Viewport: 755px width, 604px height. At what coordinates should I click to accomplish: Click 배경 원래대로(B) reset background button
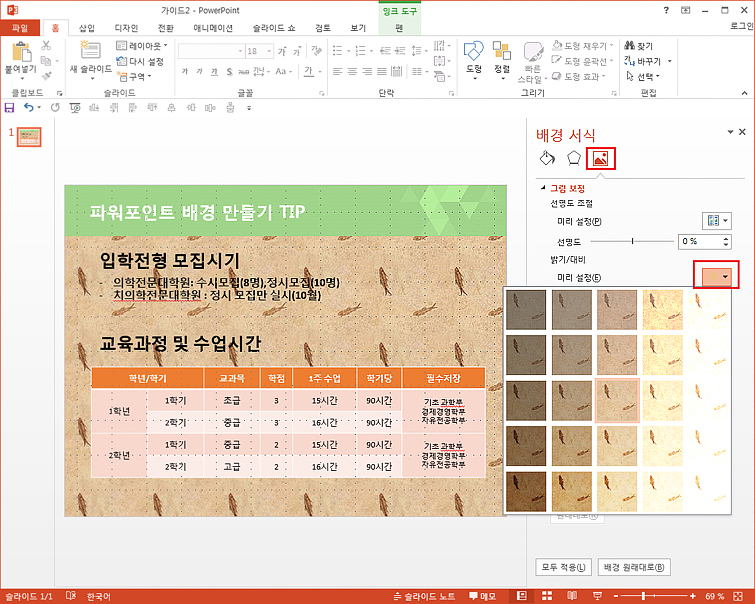point(634,567)
